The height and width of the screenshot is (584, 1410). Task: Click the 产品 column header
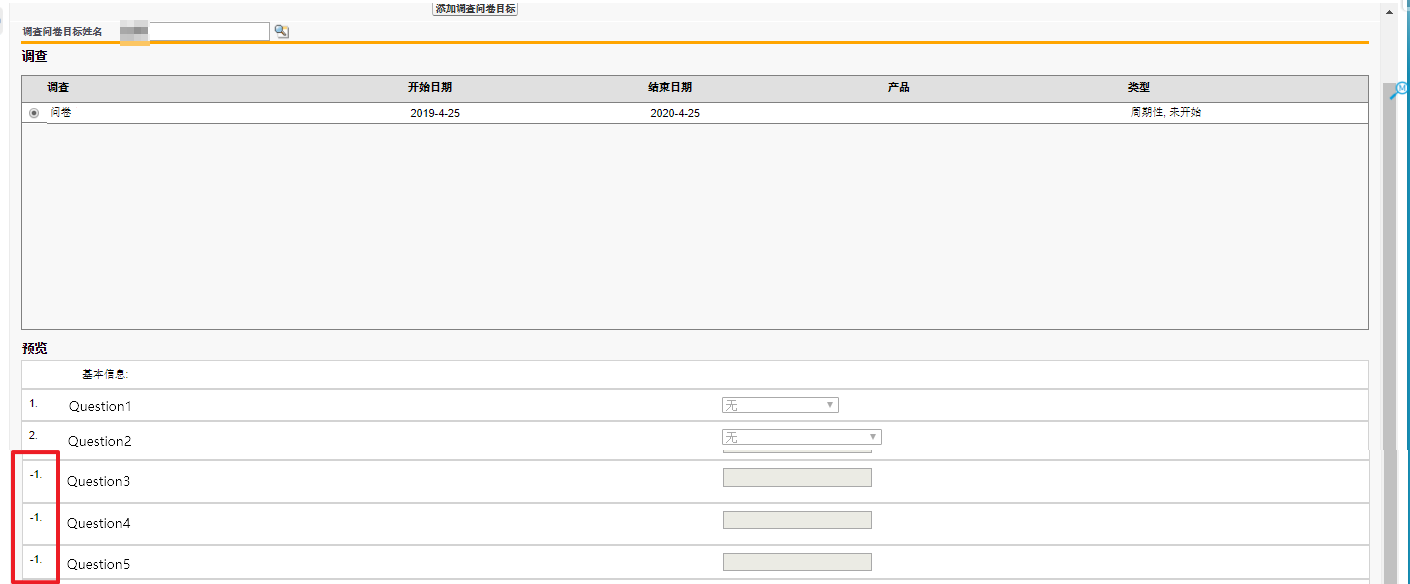tap(898, 88)
